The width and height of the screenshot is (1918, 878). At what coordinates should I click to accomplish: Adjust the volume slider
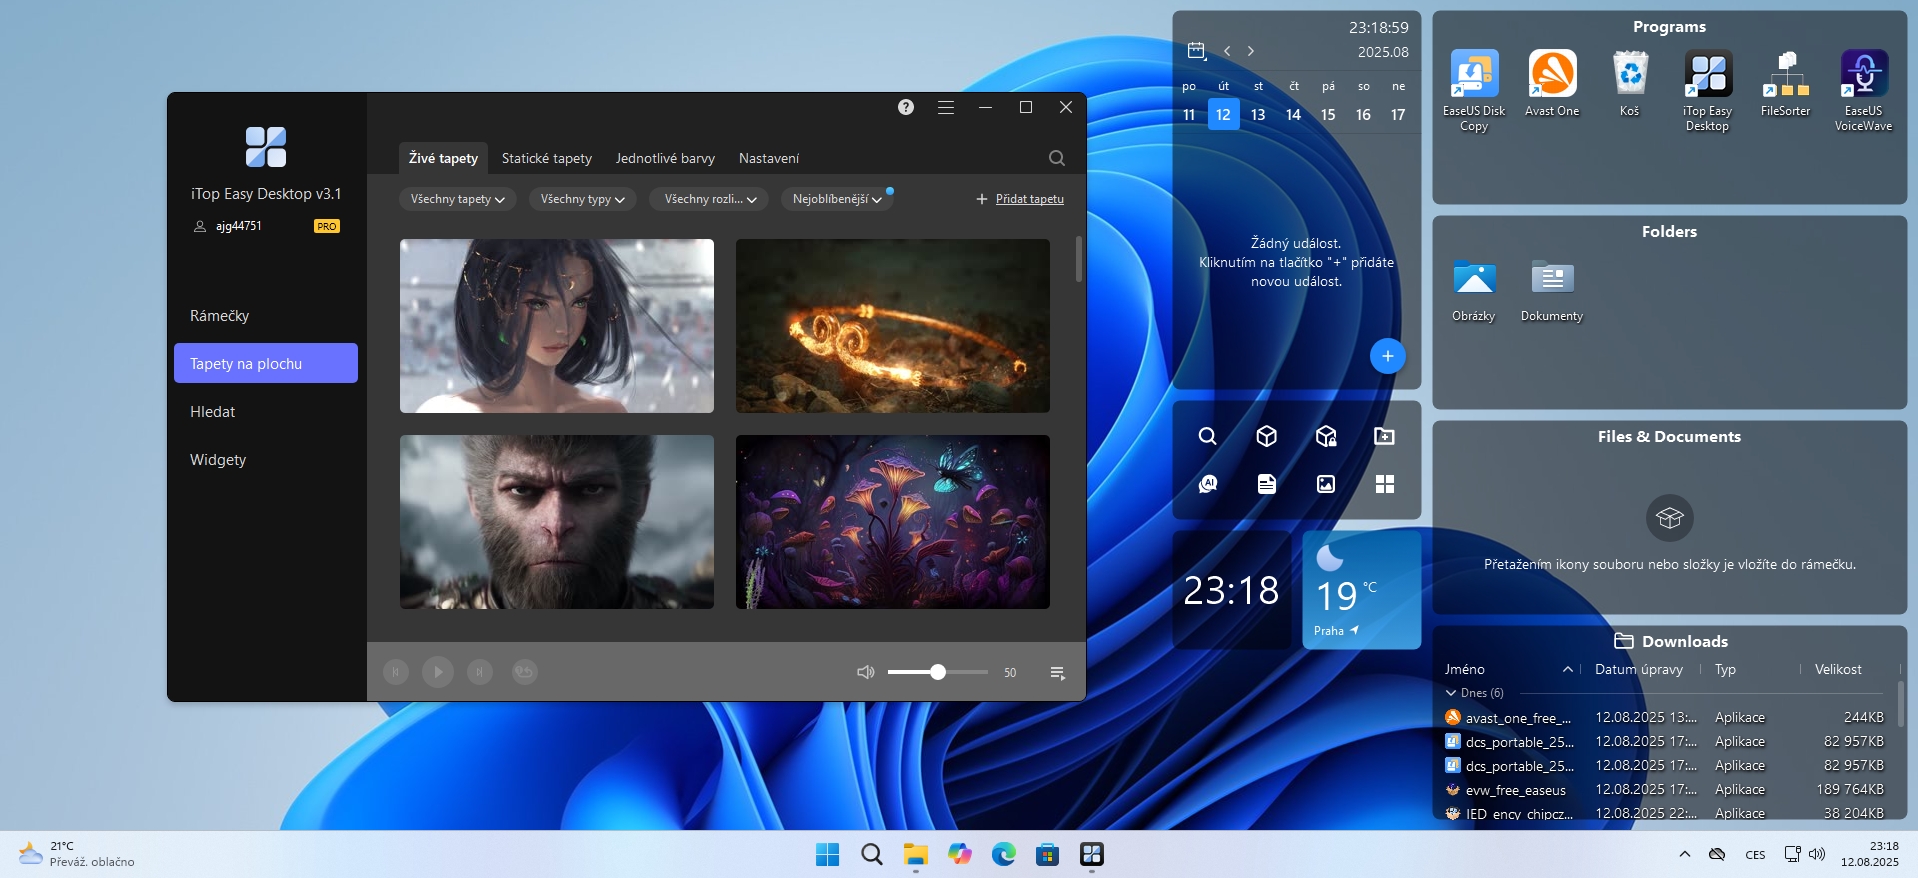click(x=938, y=672)
